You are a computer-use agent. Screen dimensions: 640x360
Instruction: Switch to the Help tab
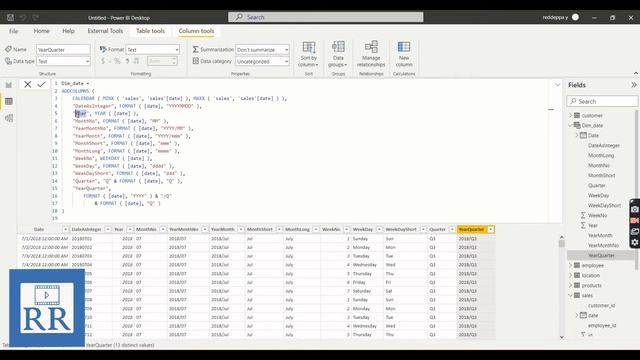tap(68, 31)
